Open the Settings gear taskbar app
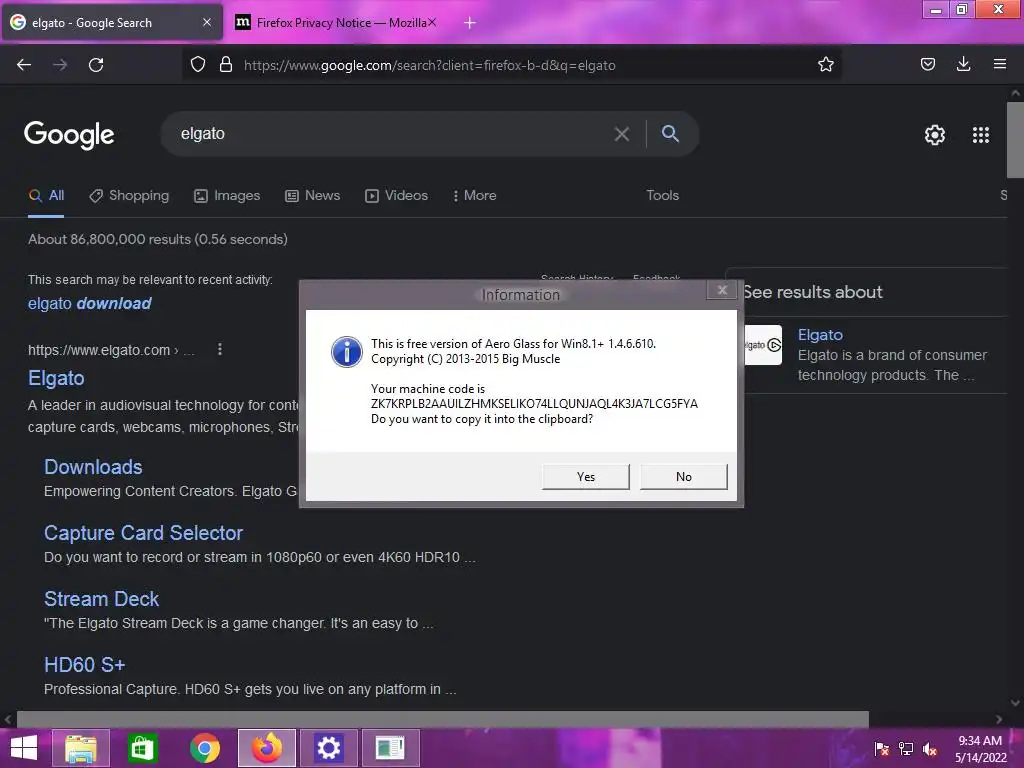1024x768 pixels. [x=328, y=748]
